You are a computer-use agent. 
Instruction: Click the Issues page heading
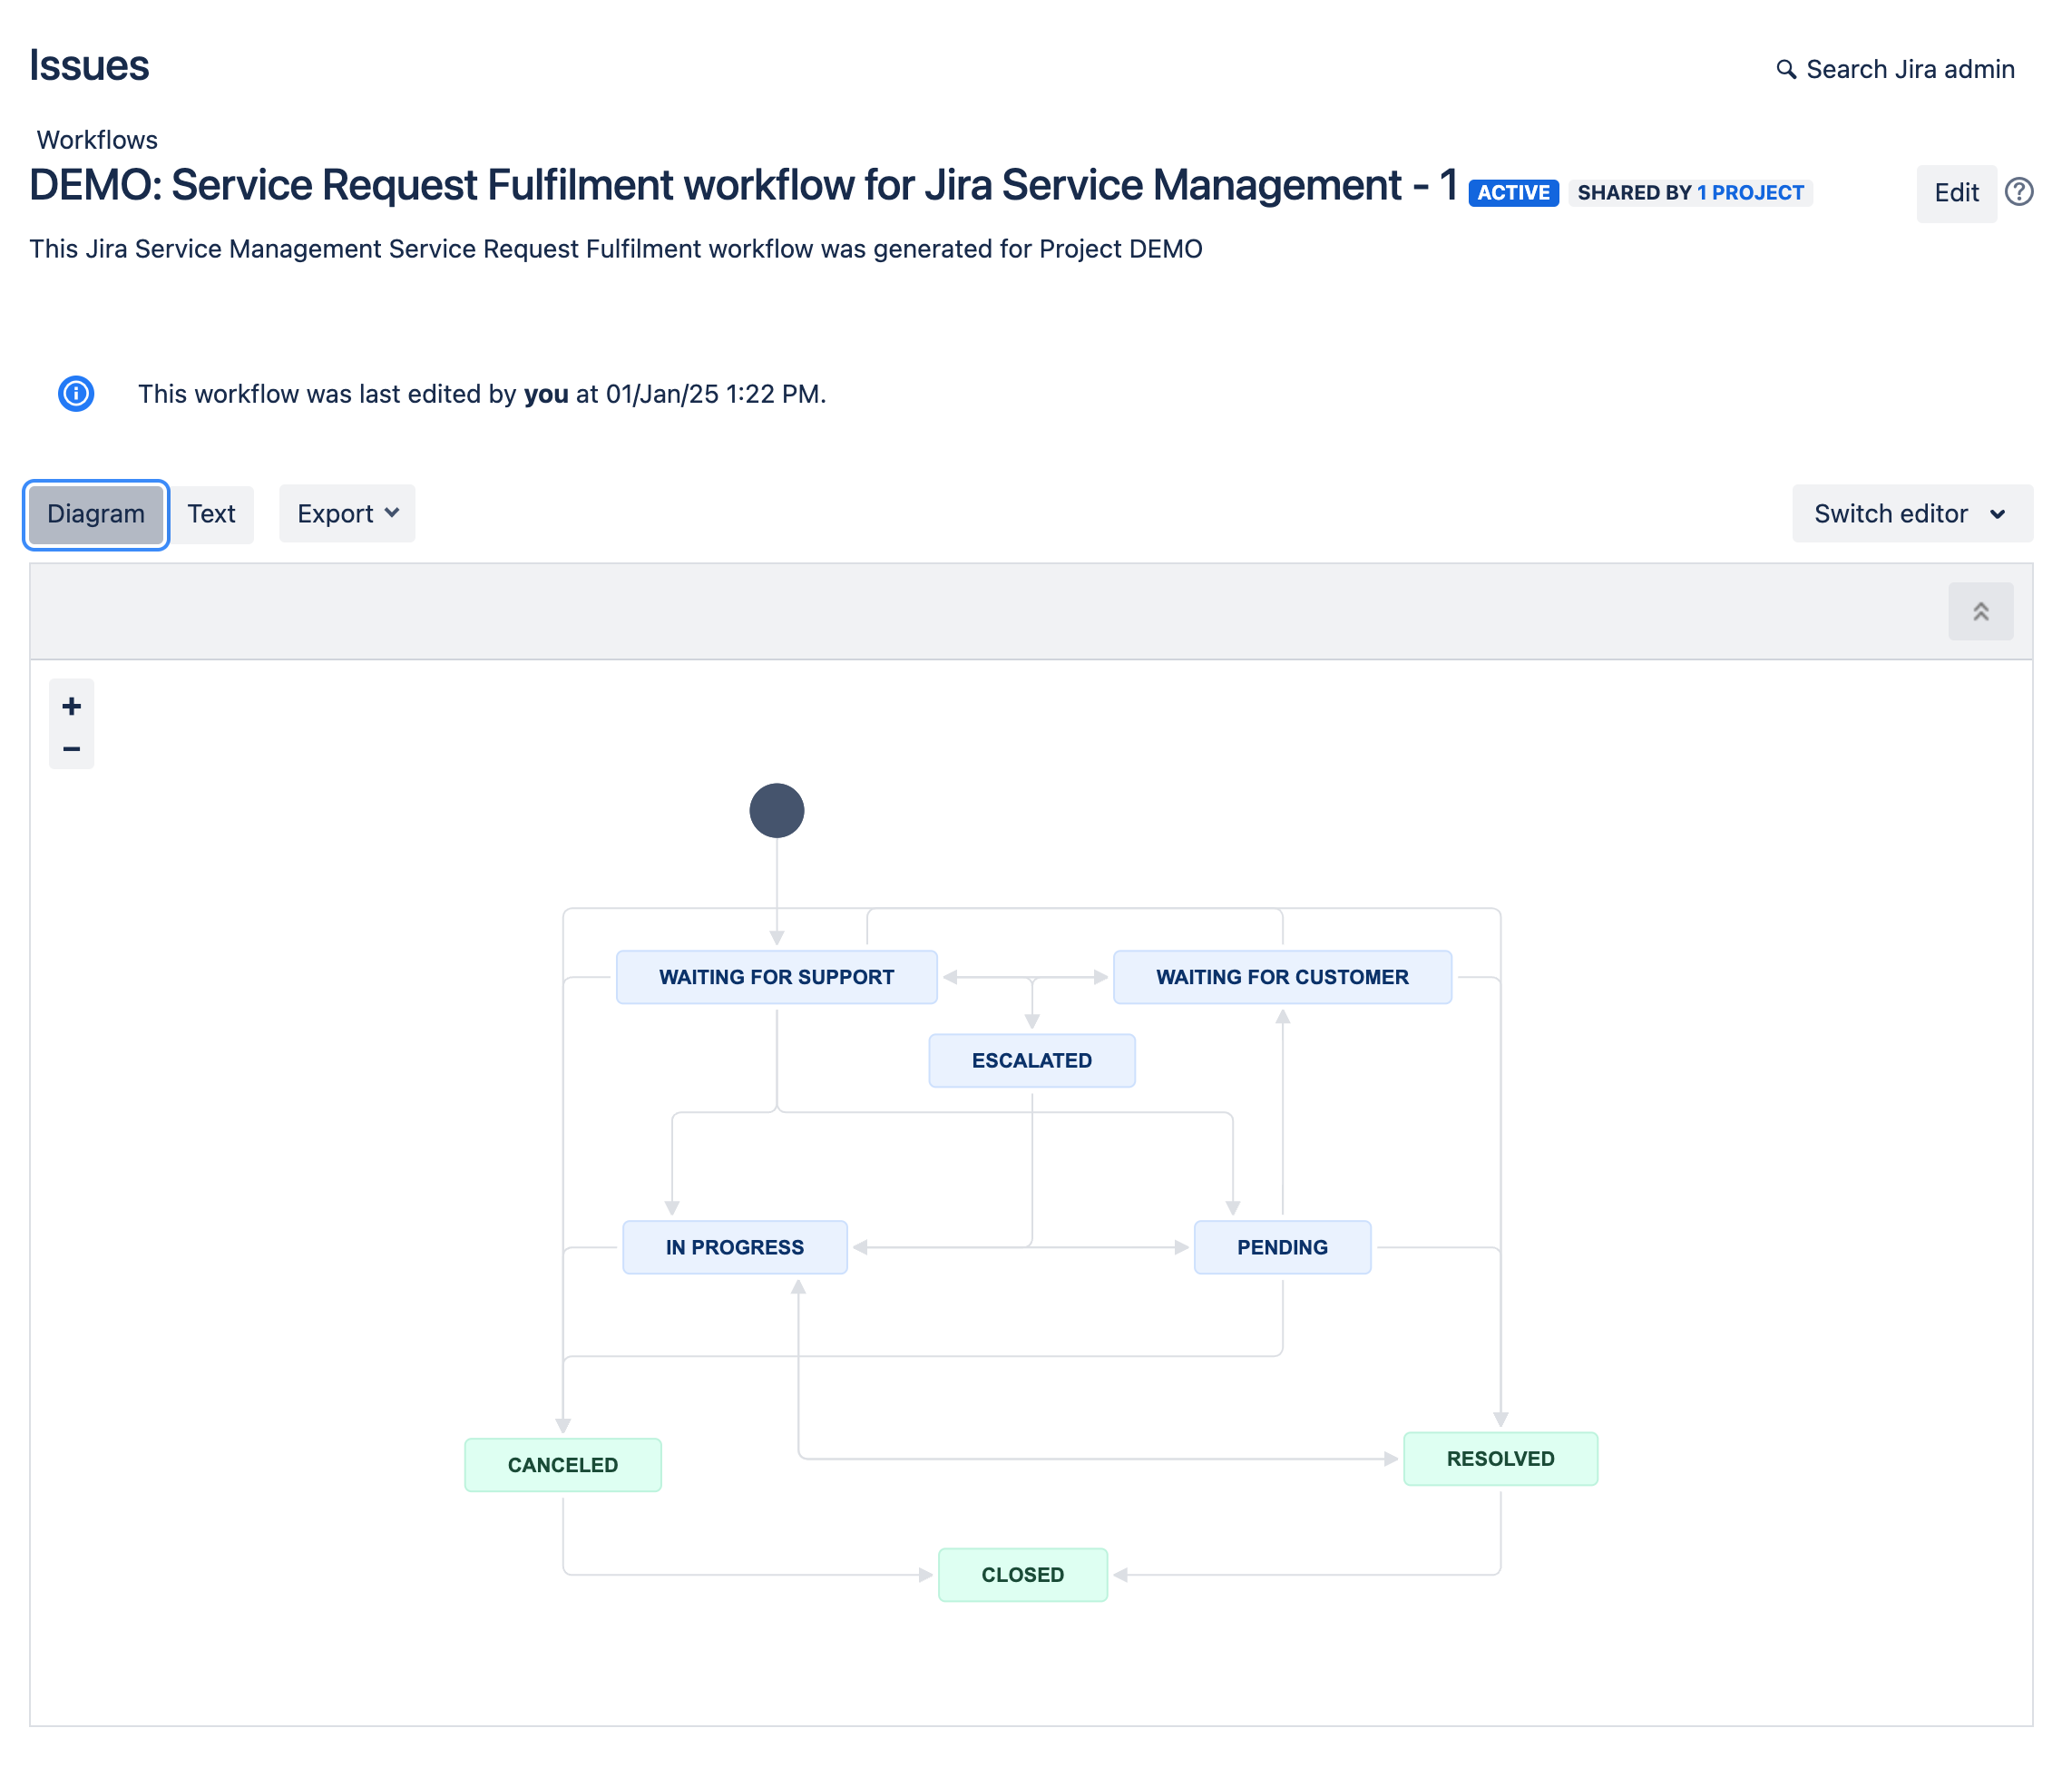89,66
